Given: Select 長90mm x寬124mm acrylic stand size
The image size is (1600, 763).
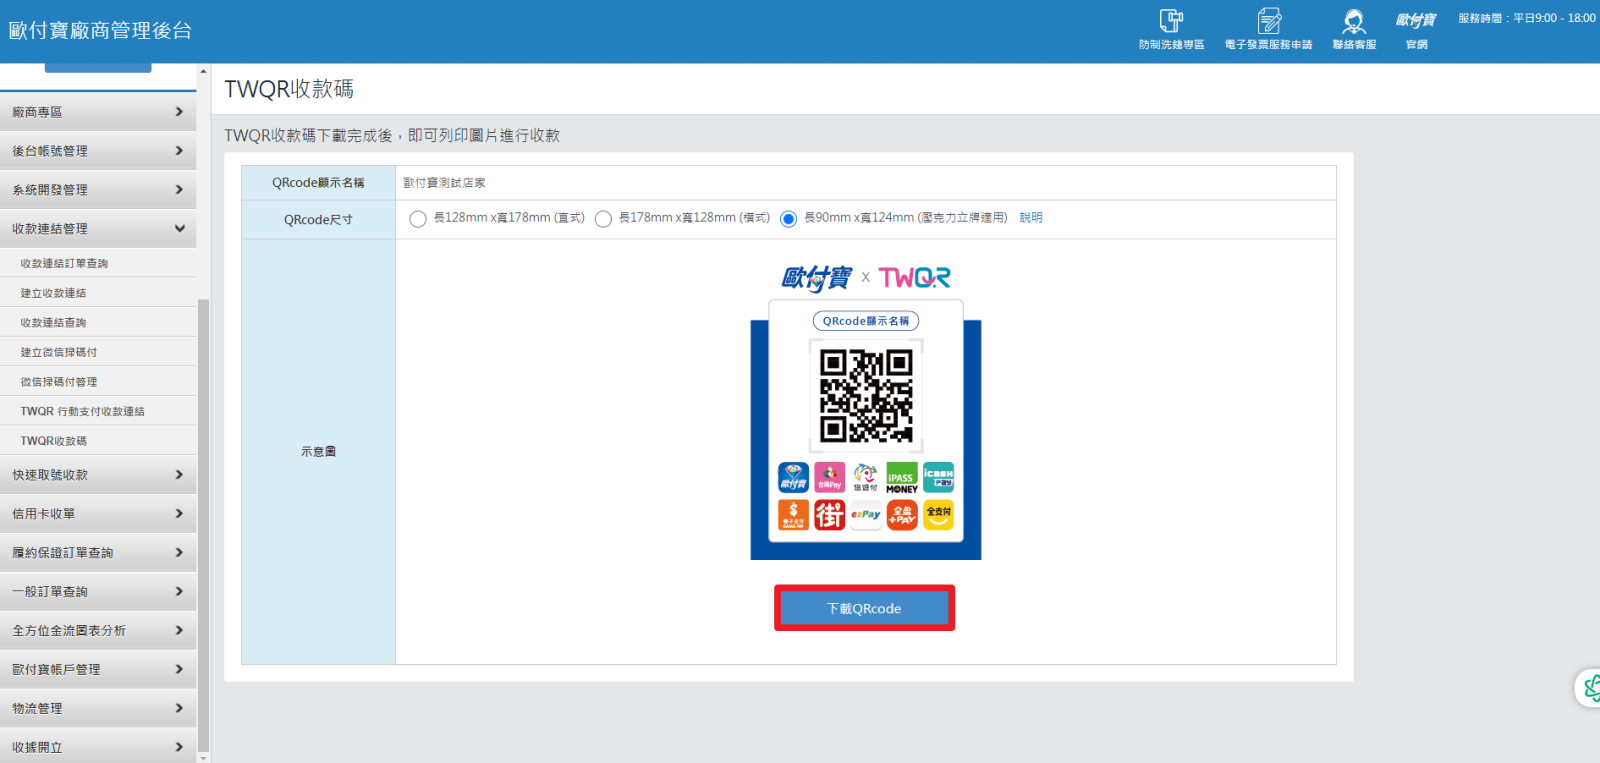Looking at the screenshot, I should (788, 219).
